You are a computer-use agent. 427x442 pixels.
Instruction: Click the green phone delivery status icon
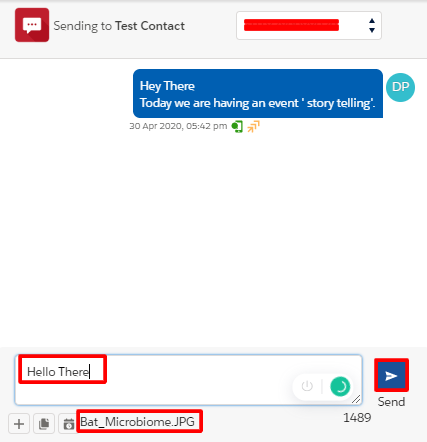[x=237, y=126]
